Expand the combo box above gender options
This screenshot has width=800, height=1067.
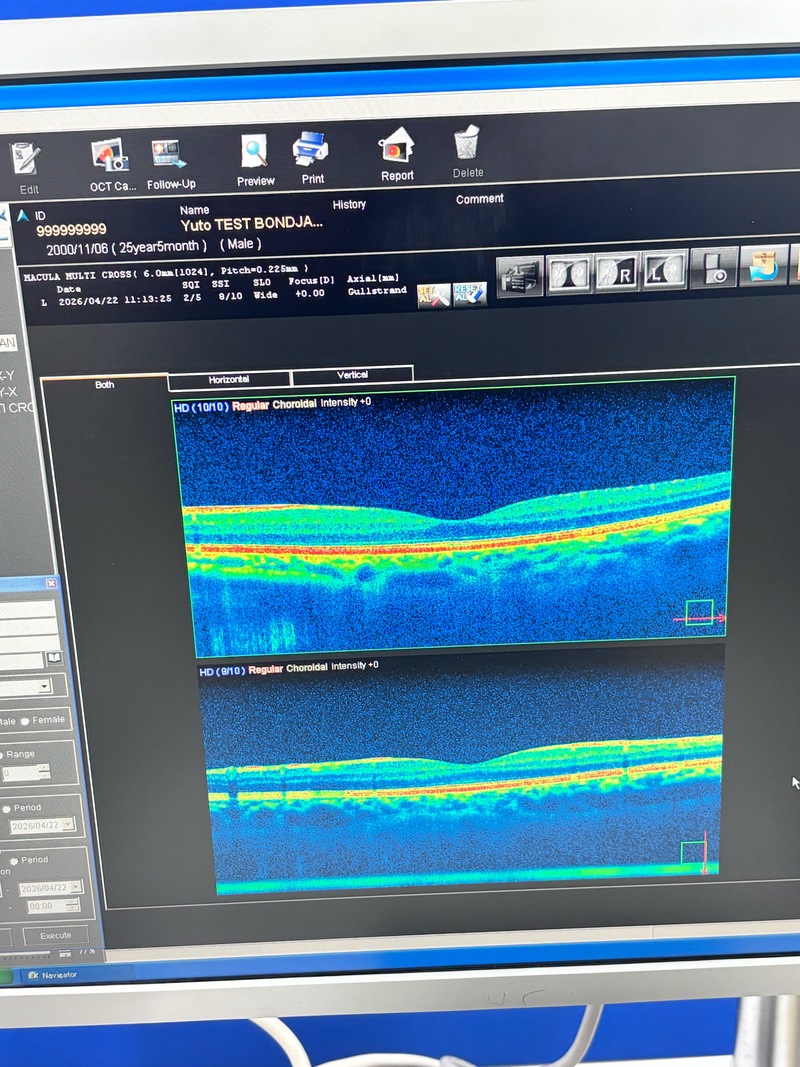[44, 687]
